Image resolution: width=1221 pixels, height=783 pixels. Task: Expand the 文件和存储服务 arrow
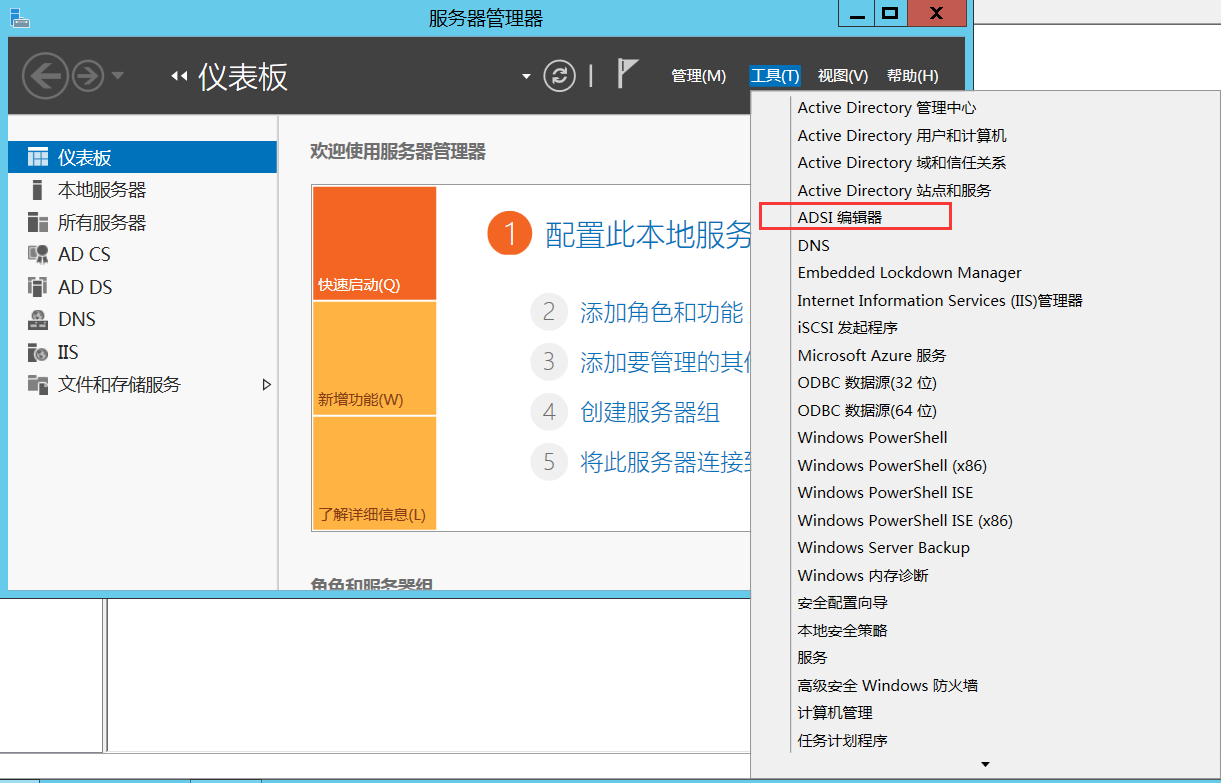coord(266,384)
